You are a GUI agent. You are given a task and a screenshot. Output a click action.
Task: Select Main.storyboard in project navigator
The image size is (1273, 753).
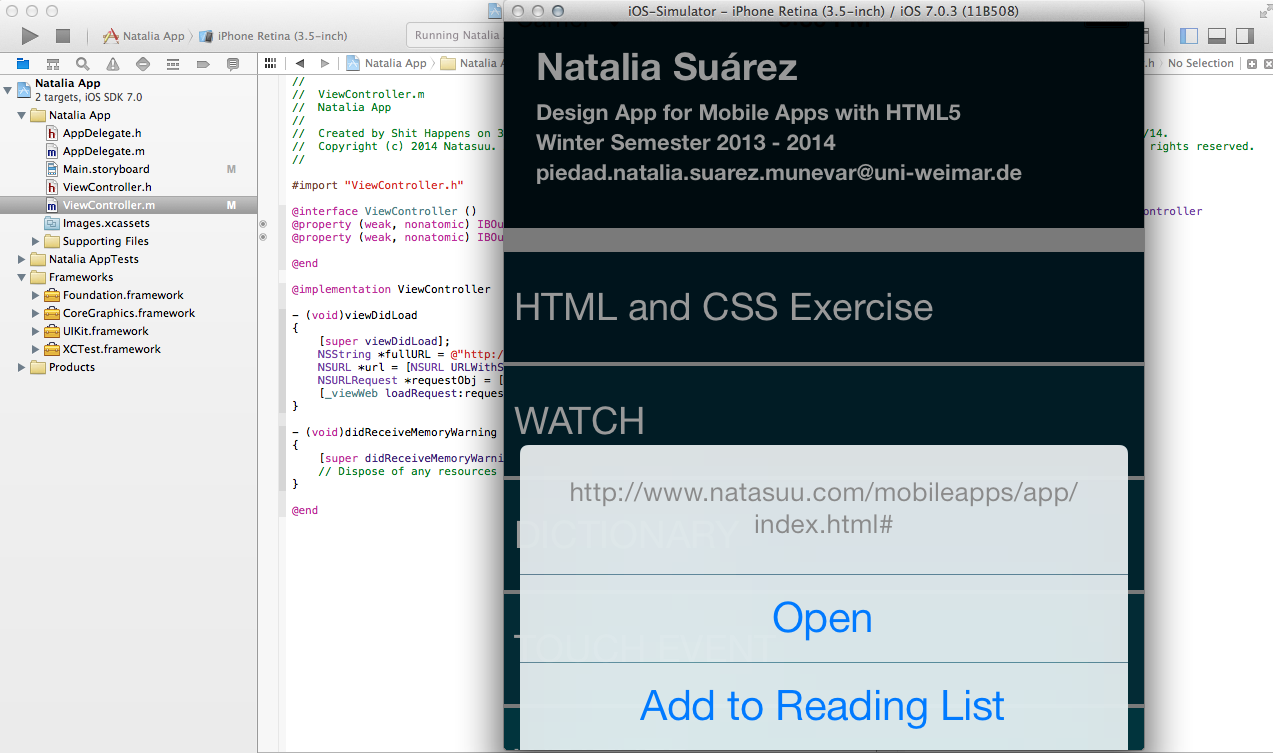[106, 169]
